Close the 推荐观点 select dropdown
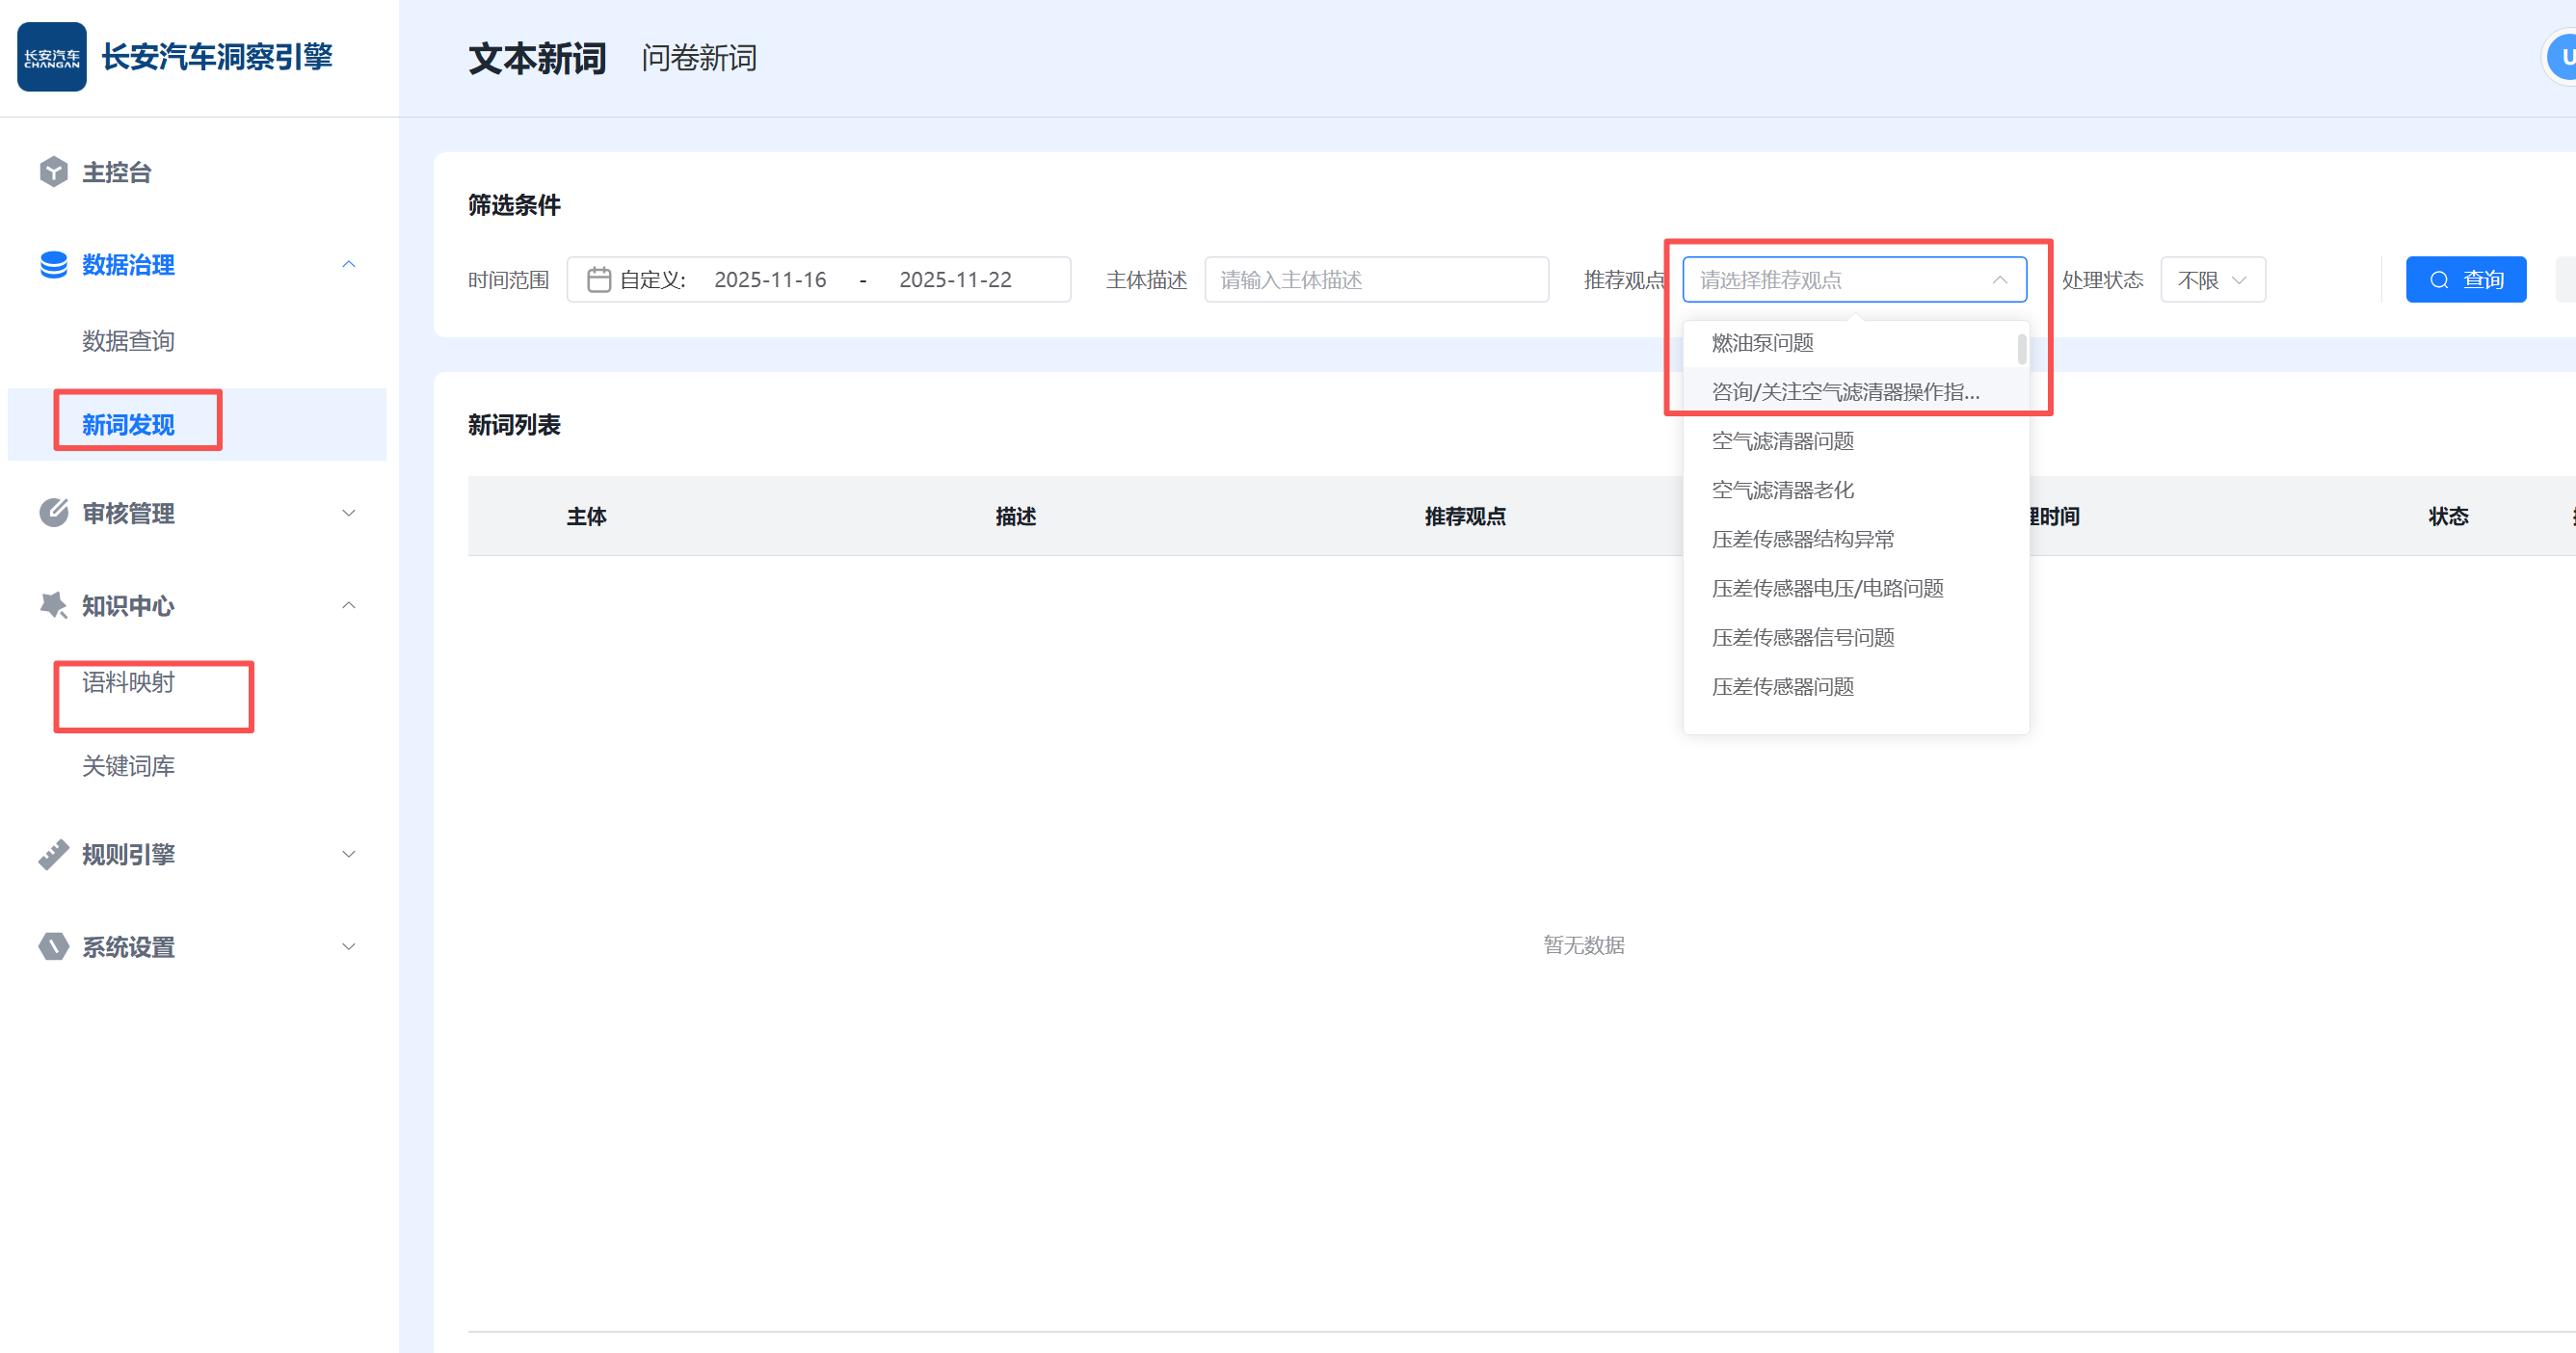Image resolution: width=2576 pixels, height=1353 pixels. click(x=1999, y=280)
